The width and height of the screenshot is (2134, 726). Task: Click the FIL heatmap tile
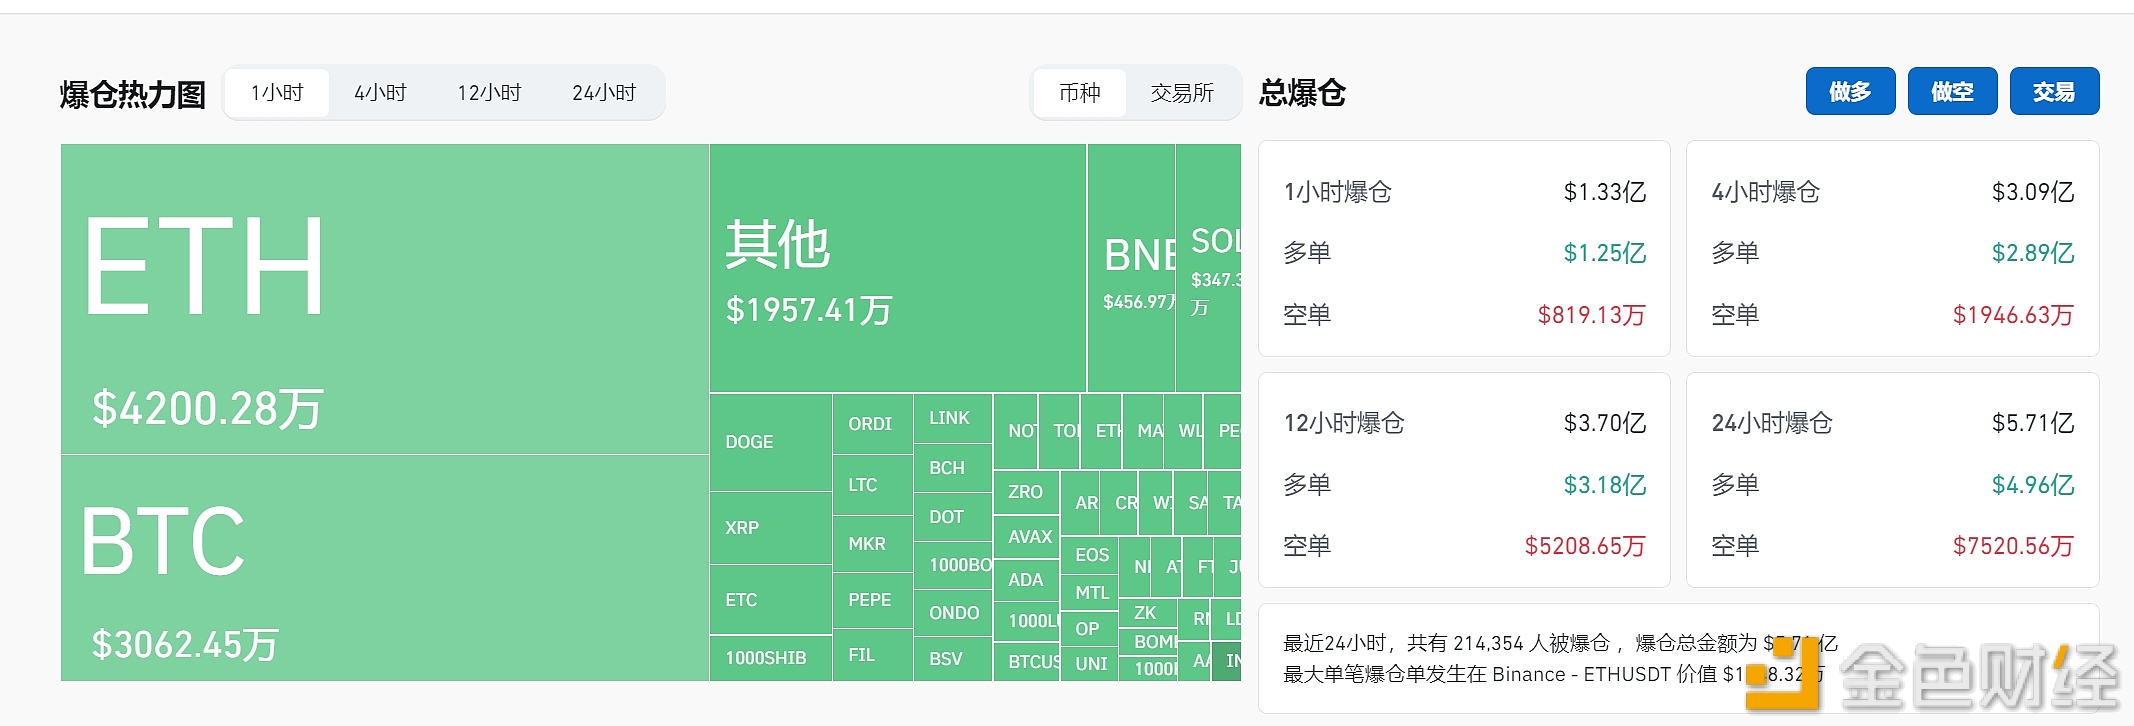(872, 655)
